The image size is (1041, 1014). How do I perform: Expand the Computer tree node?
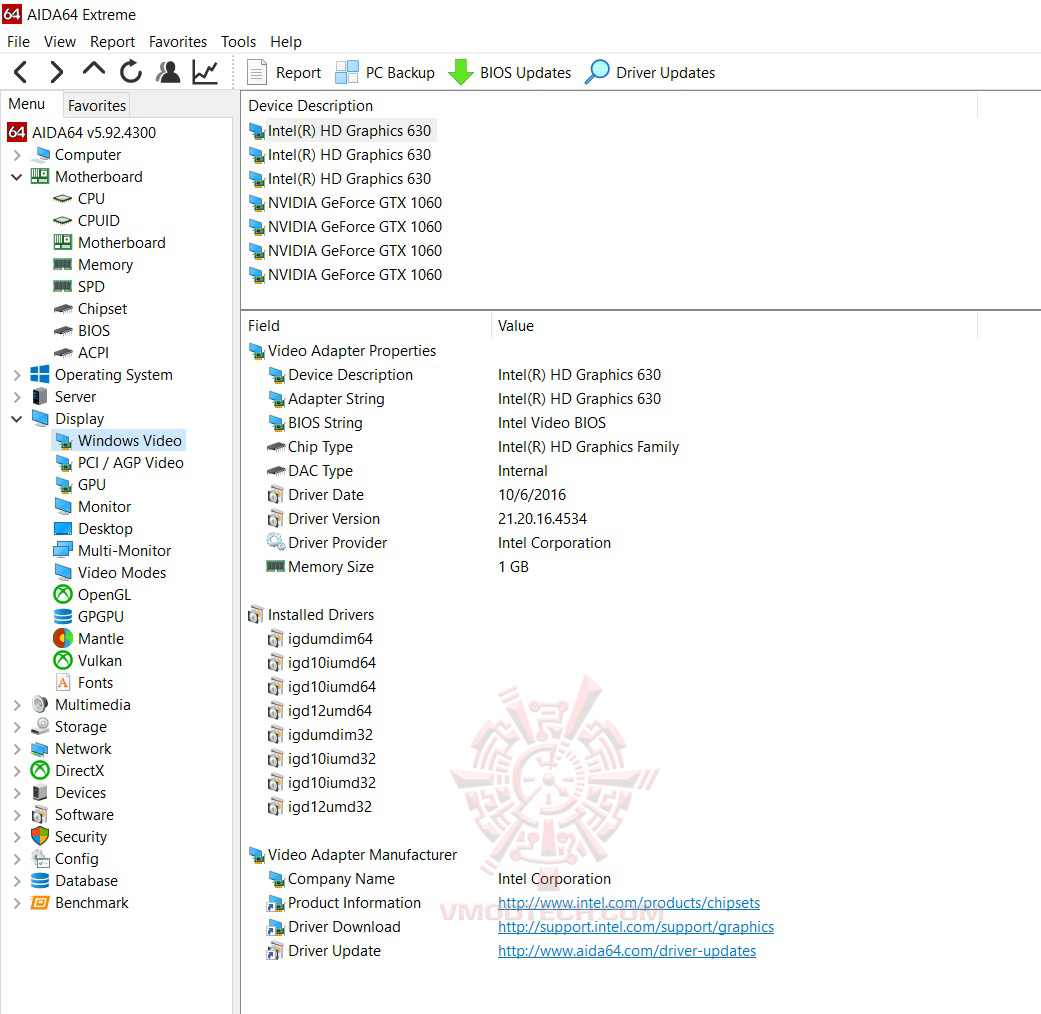pyautogui.click(x=17, y=155)
